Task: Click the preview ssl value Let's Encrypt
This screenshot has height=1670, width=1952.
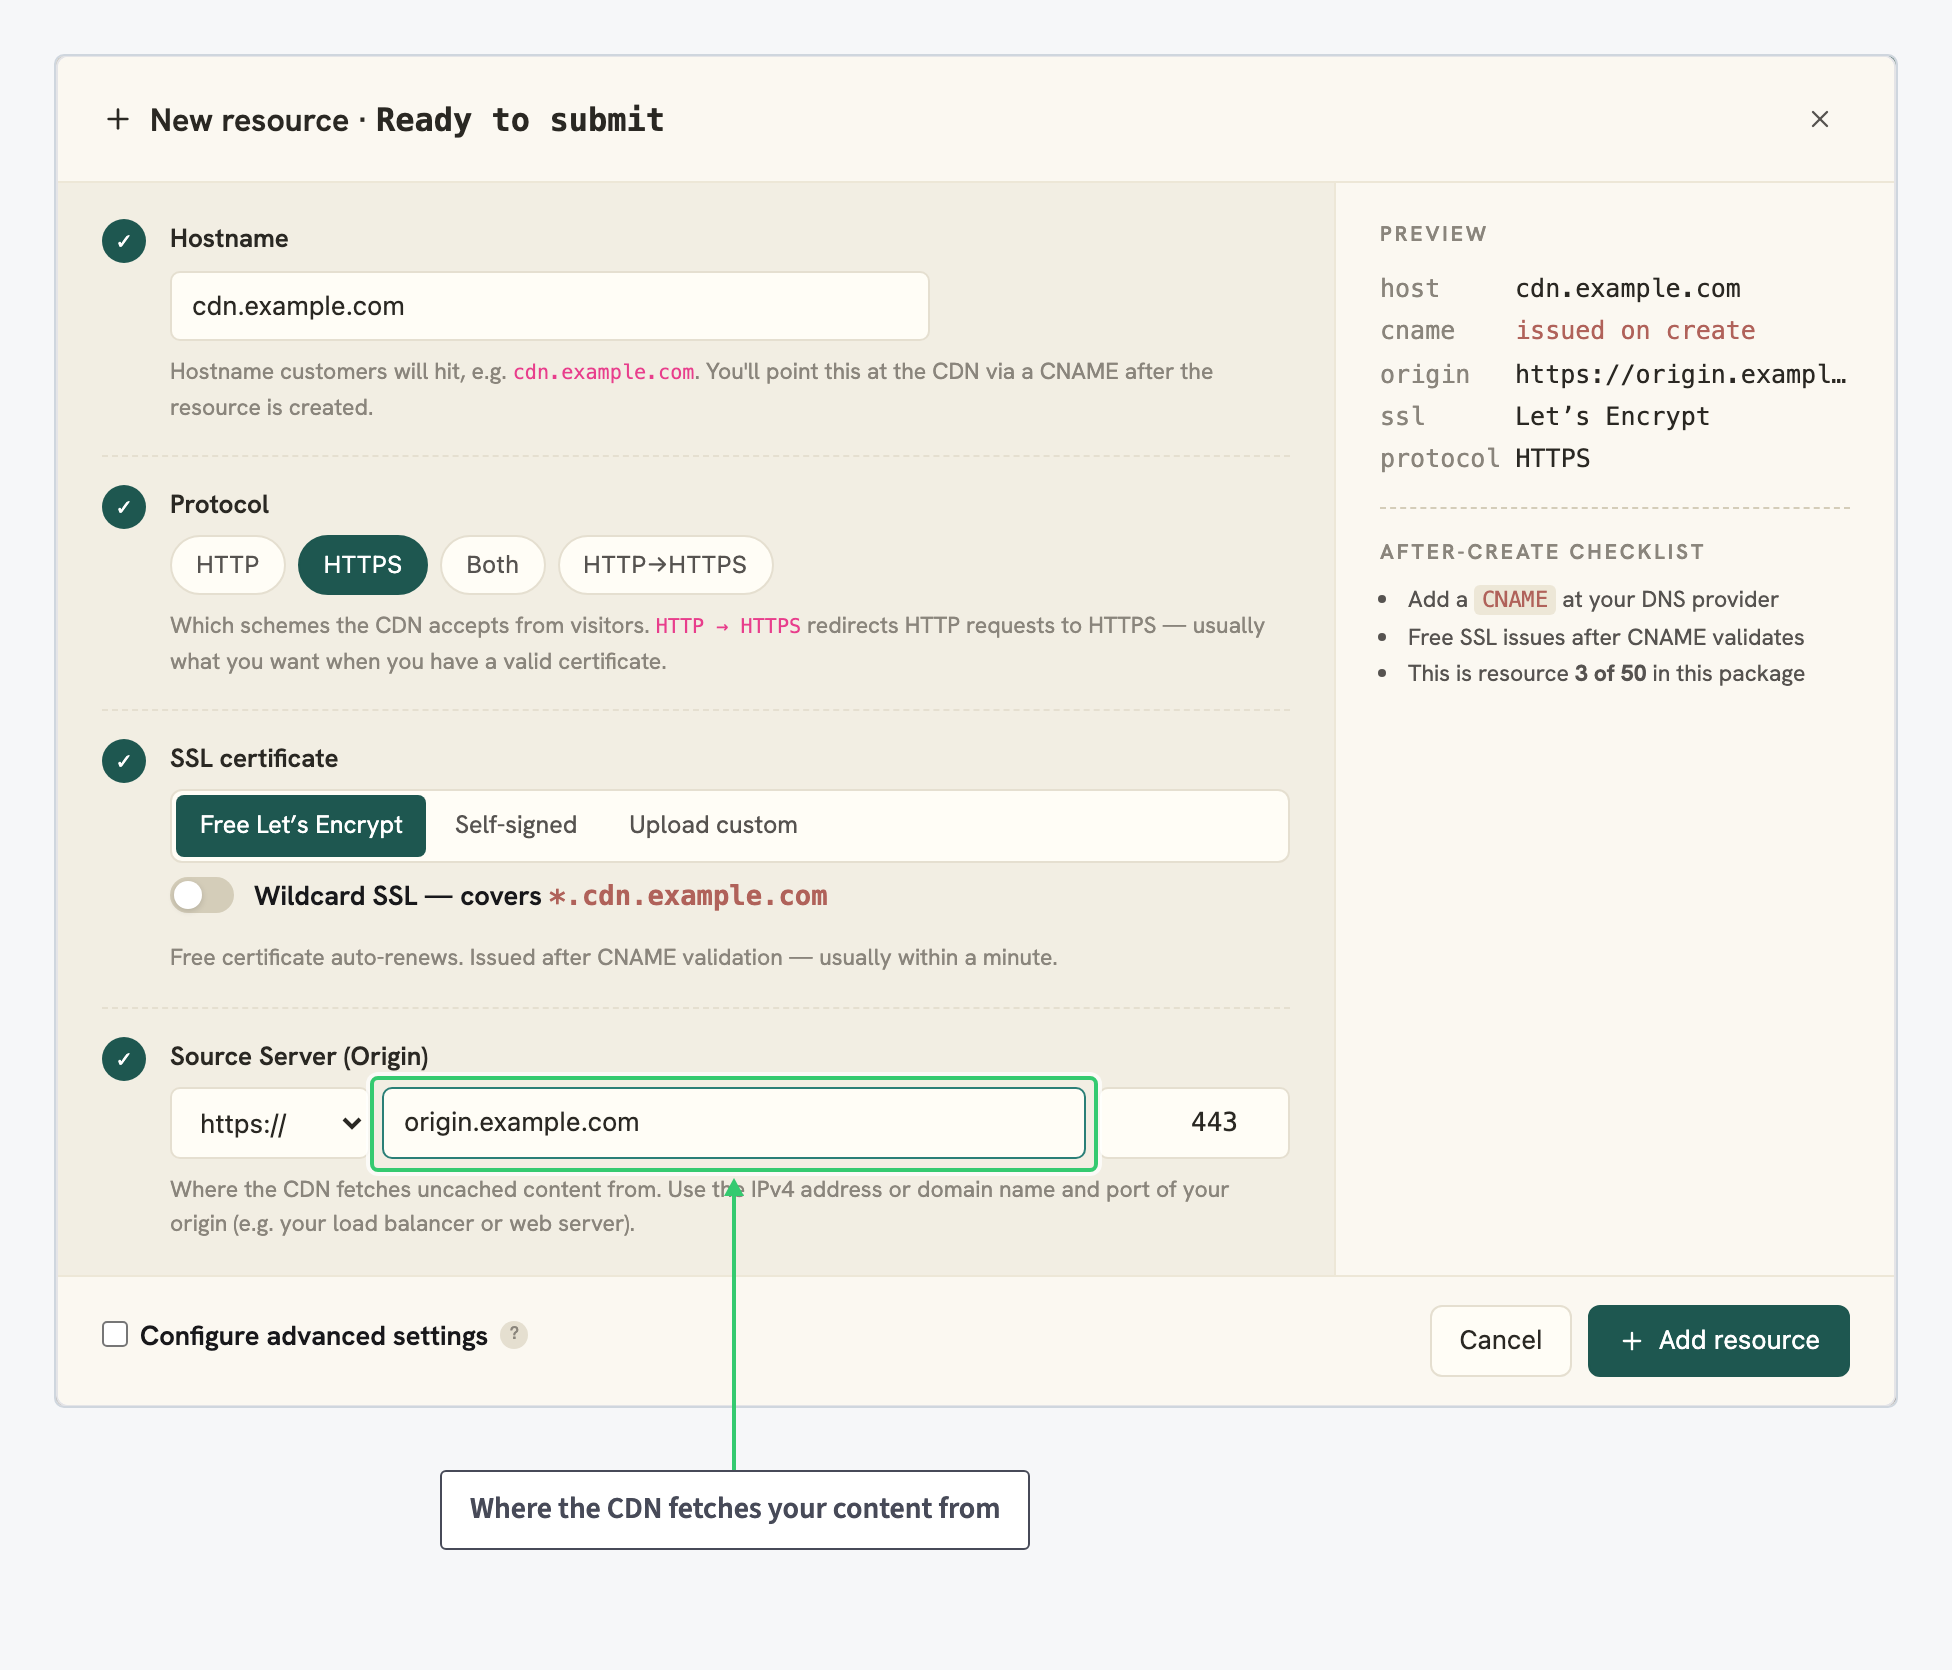Action: pos(1612,417)
